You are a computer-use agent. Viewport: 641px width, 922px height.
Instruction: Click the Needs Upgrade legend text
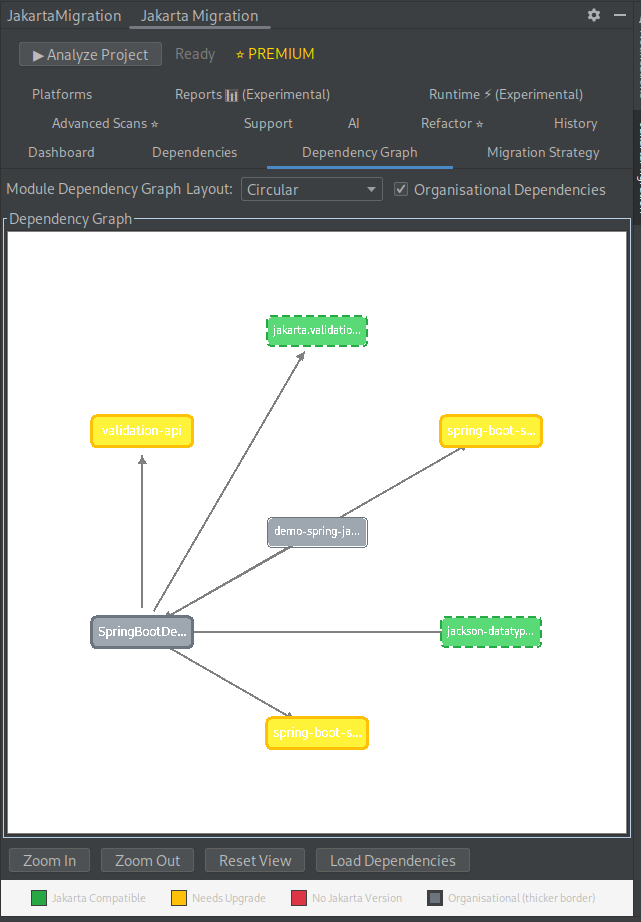pyautogui.click(x=229, y=898)
